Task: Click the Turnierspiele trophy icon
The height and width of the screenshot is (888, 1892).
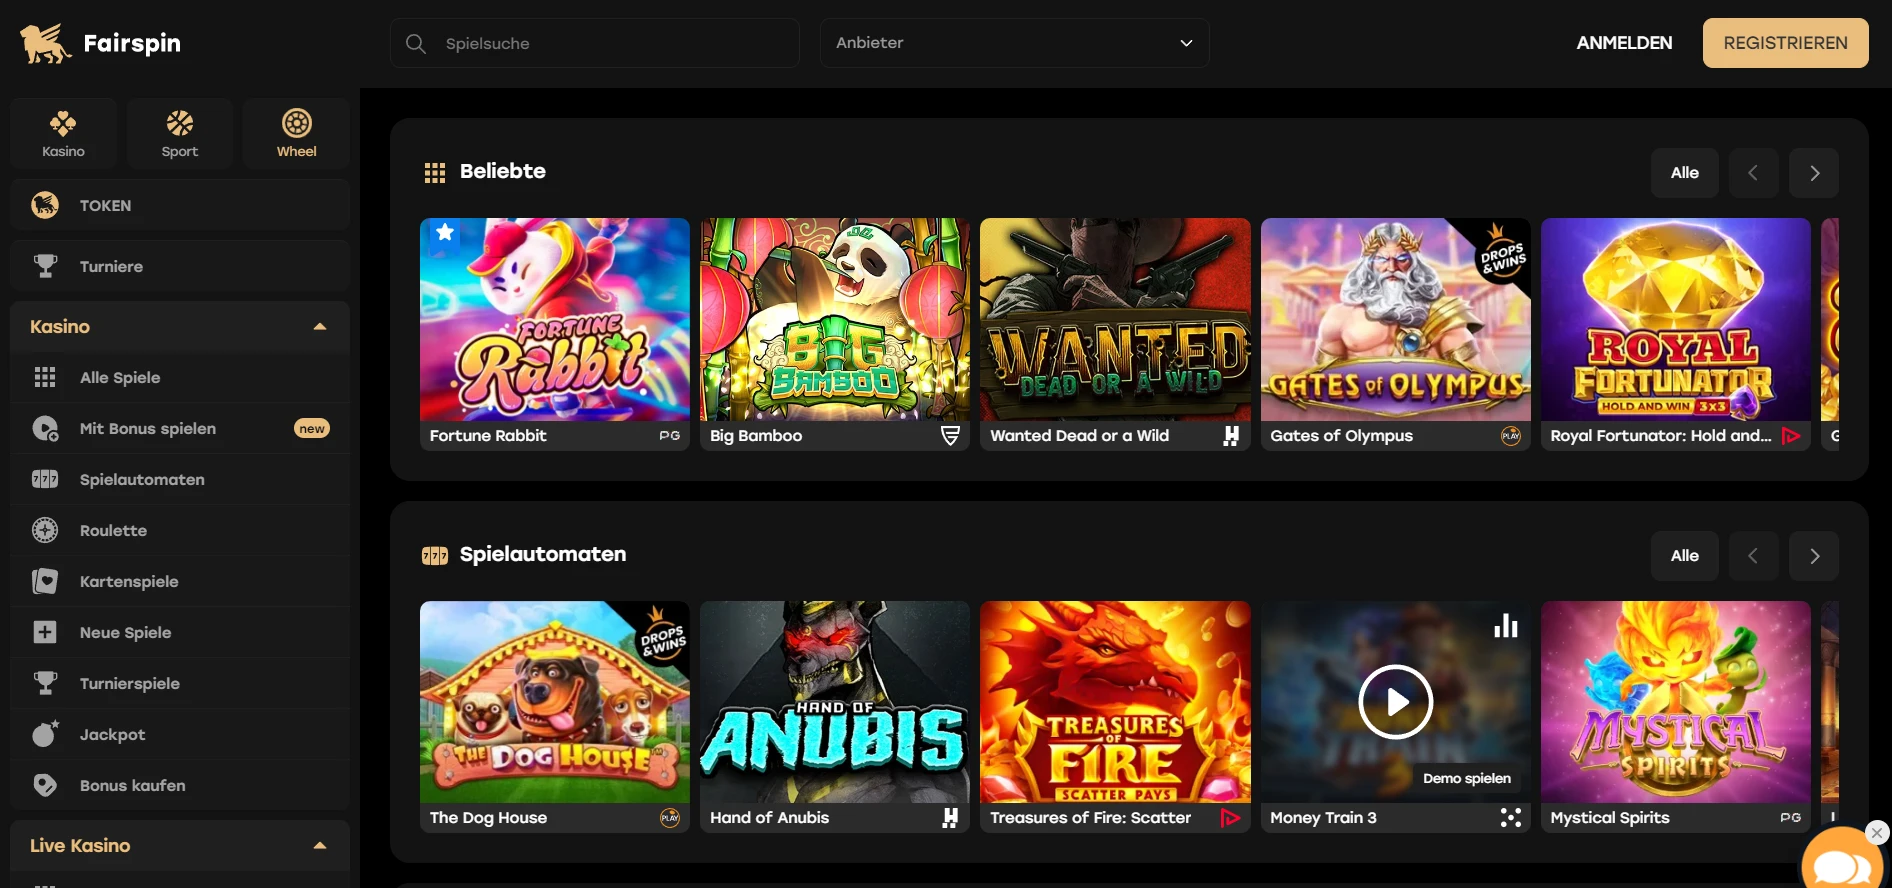Action: point(45,683)
